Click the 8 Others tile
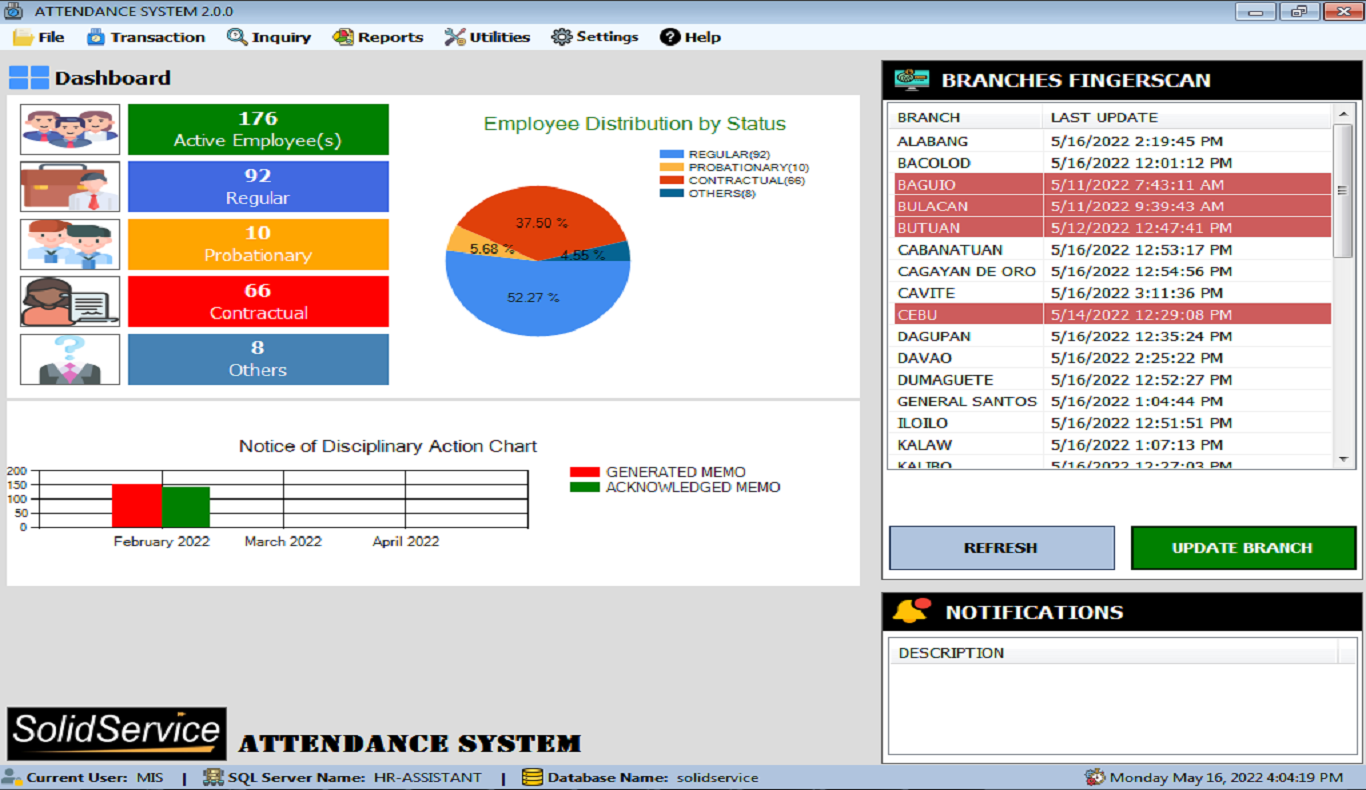Viewport: 1366px width, 790px height. click(258, 359)
